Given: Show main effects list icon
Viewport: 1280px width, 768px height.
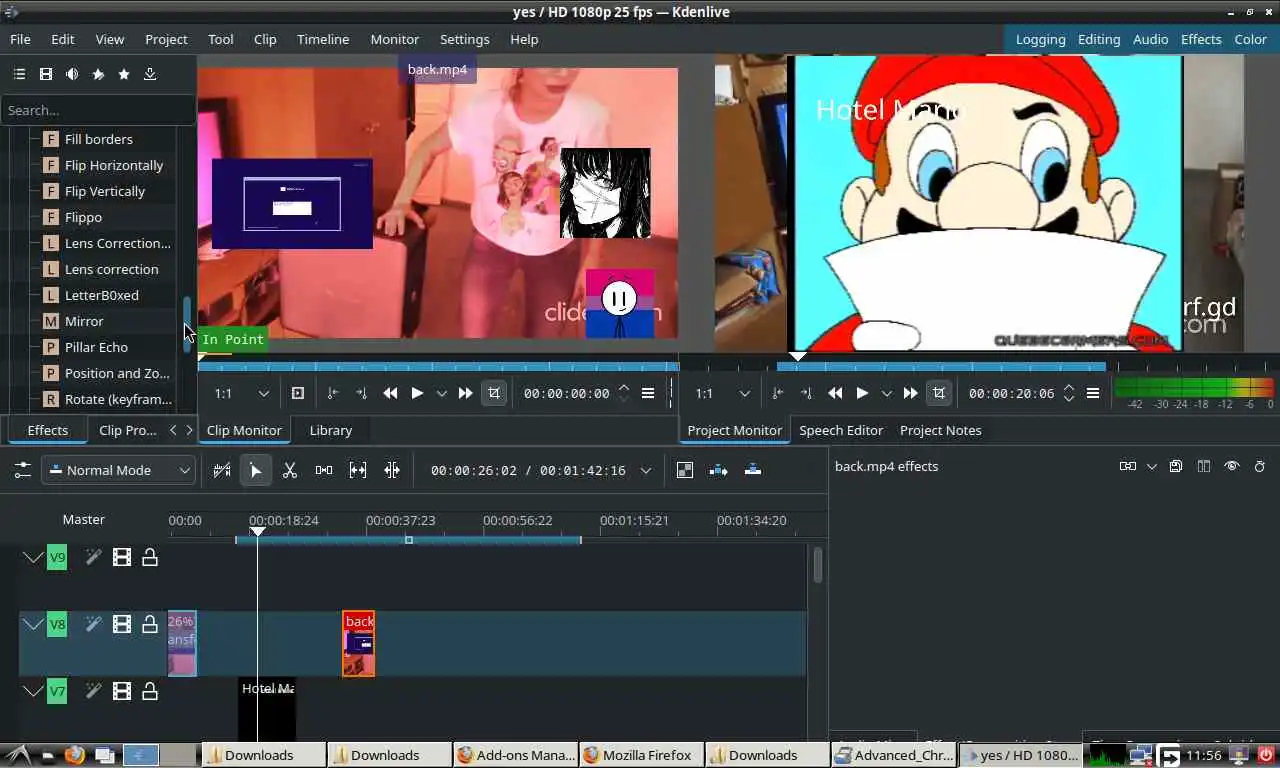Looking at the screenshot, I should click(19, 74).
